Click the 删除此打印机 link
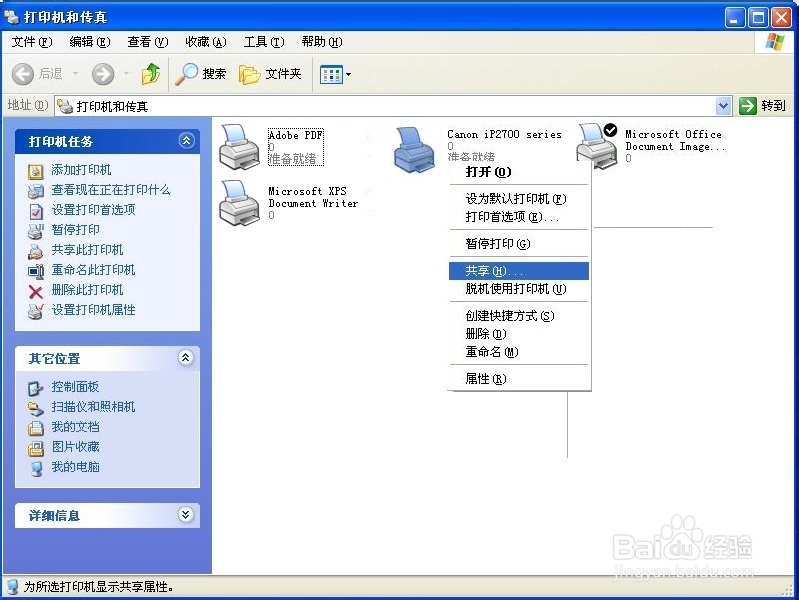The image size is (799, 600). coord(87,290)
